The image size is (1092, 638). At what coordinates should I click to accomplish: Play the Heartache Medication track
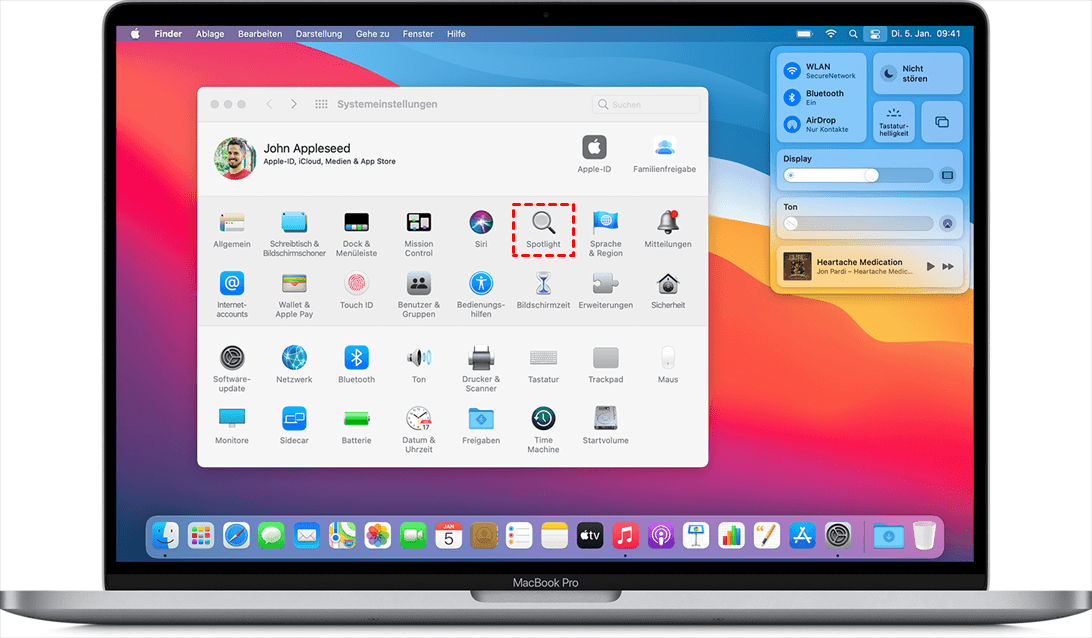[x=930, y=267]
